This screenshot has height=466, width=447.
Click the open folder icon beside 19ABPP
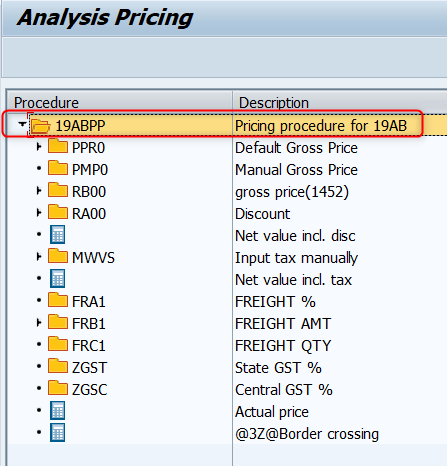[x=40, y=126]
